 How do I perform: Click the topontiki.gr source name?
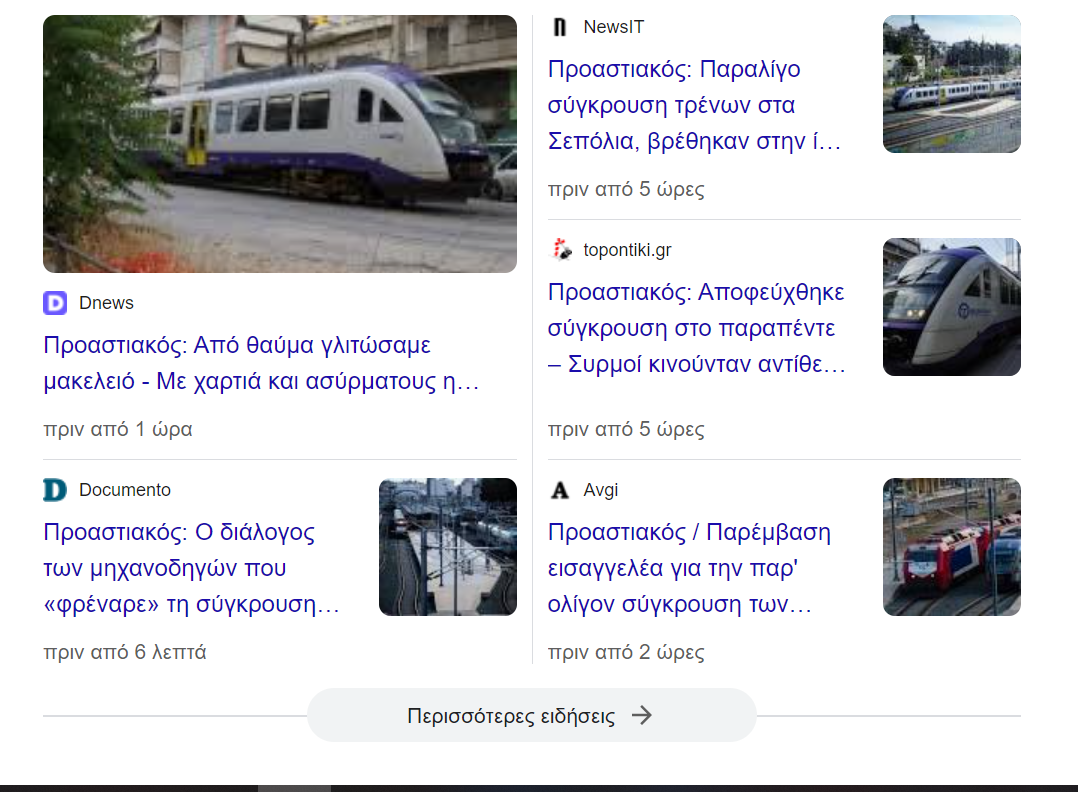[627, 250]
